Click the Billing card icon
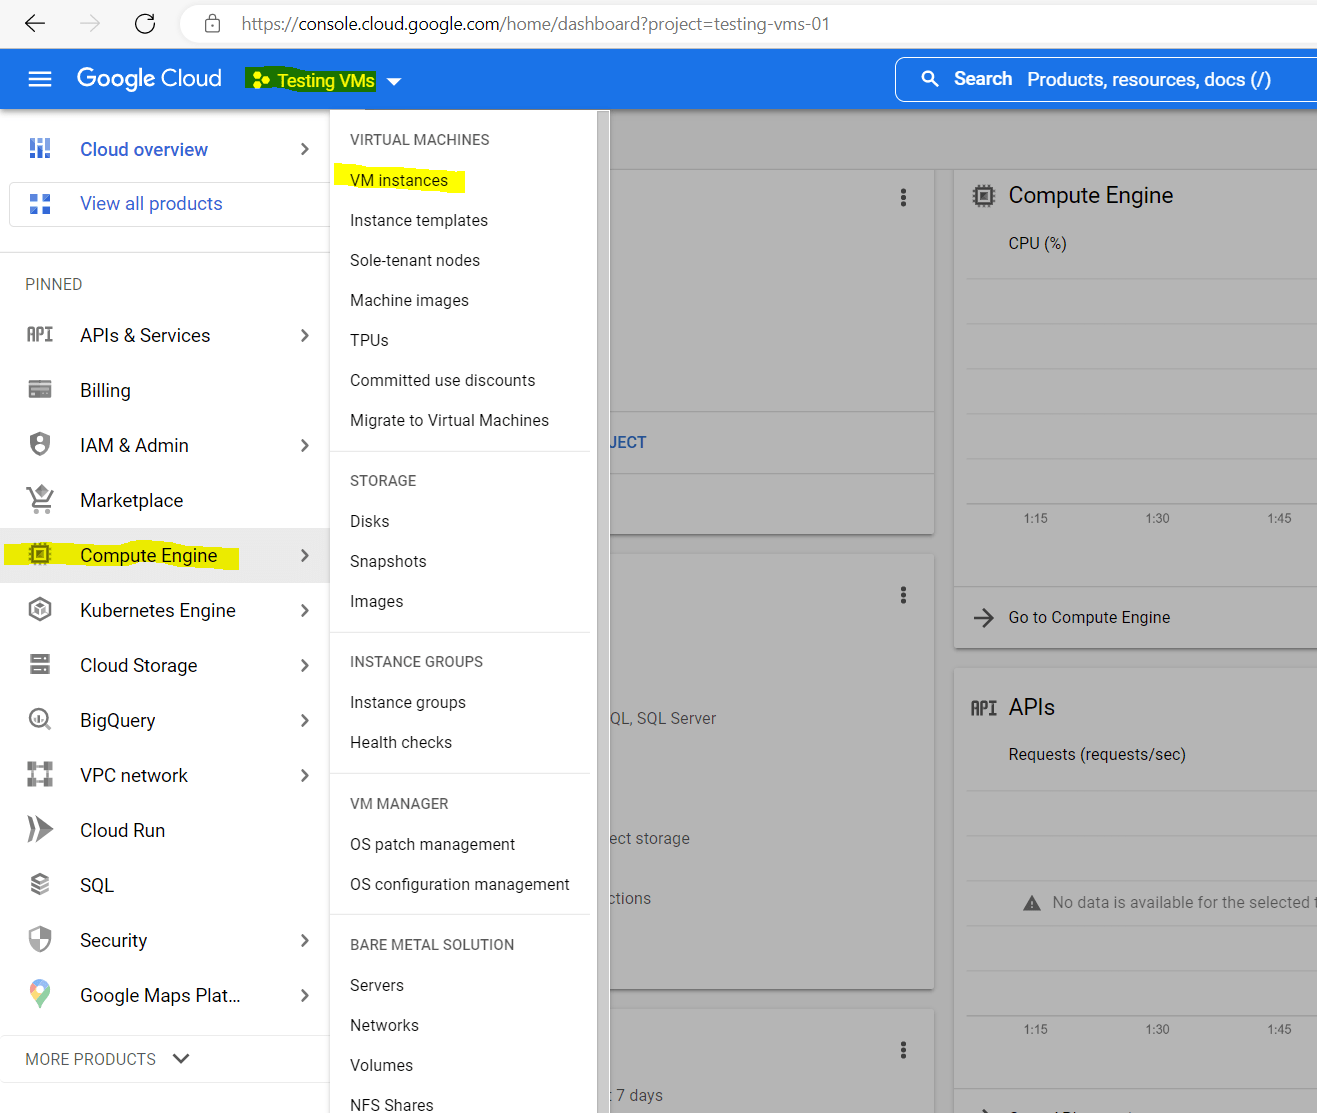Viewport: 1317px width, 1113px height. pos(40,390)
